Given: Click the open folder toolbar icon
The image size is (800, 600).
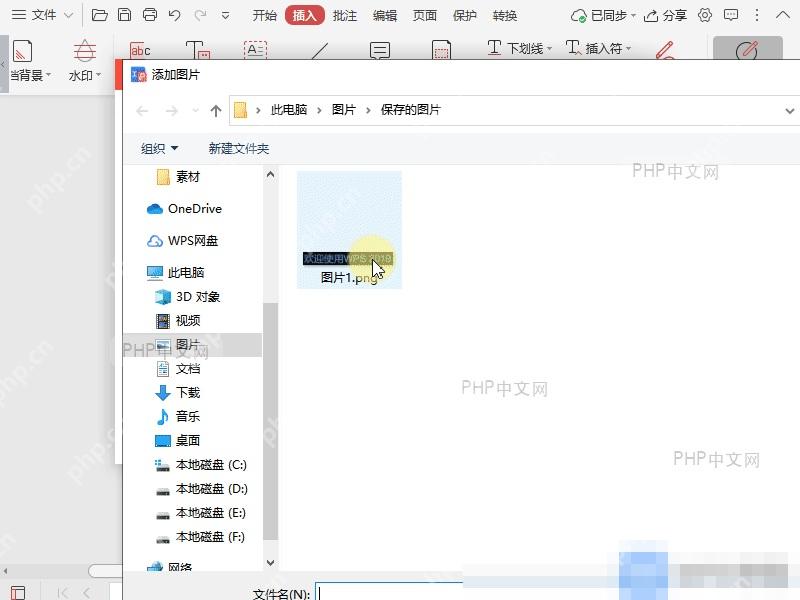Looking at the screenshot, I should (x=99, y=15).
